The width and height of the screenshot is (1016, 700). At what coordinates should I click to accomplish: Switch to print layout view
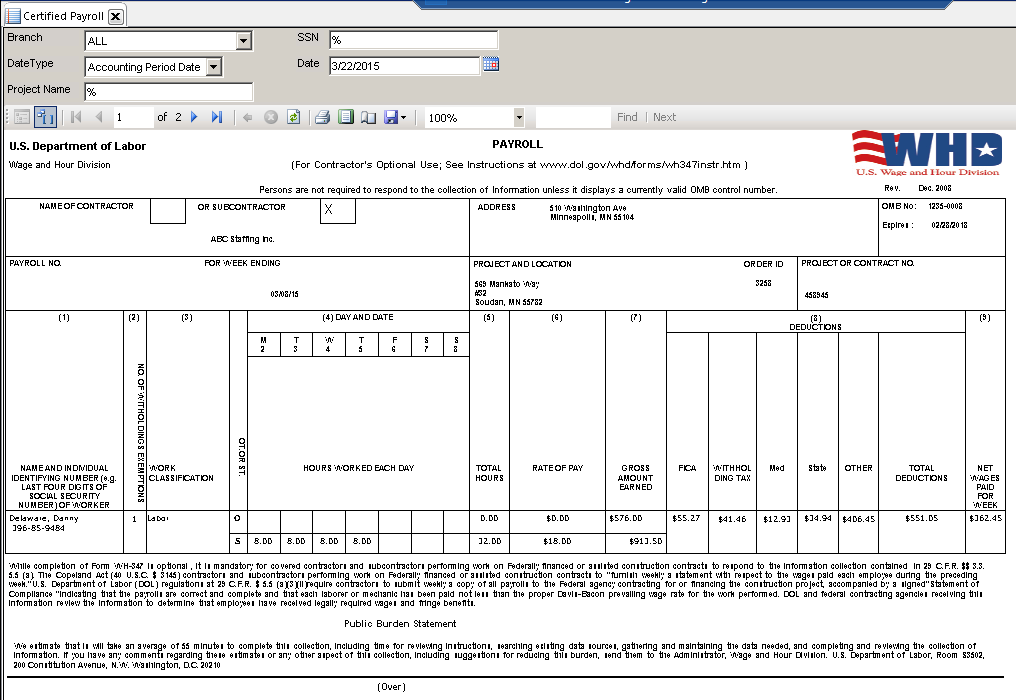[346, 117]
